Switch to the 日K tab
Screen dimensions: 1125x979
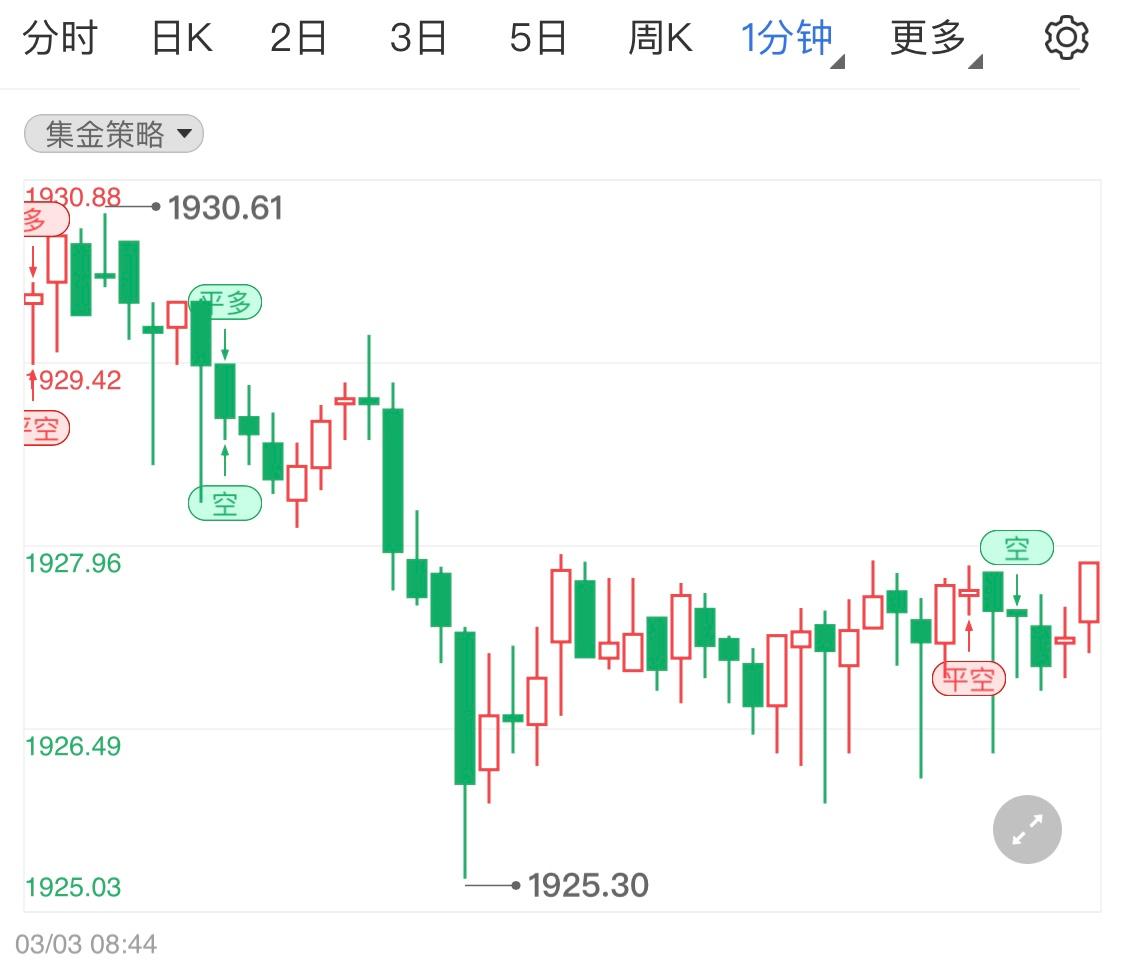click(x=182, y=38)
